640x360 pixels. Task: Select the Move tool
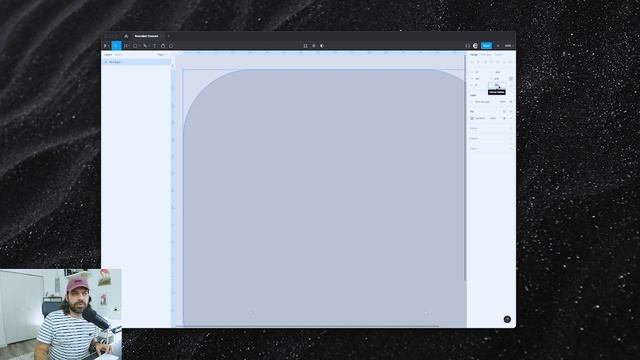(x=116, y=46)
